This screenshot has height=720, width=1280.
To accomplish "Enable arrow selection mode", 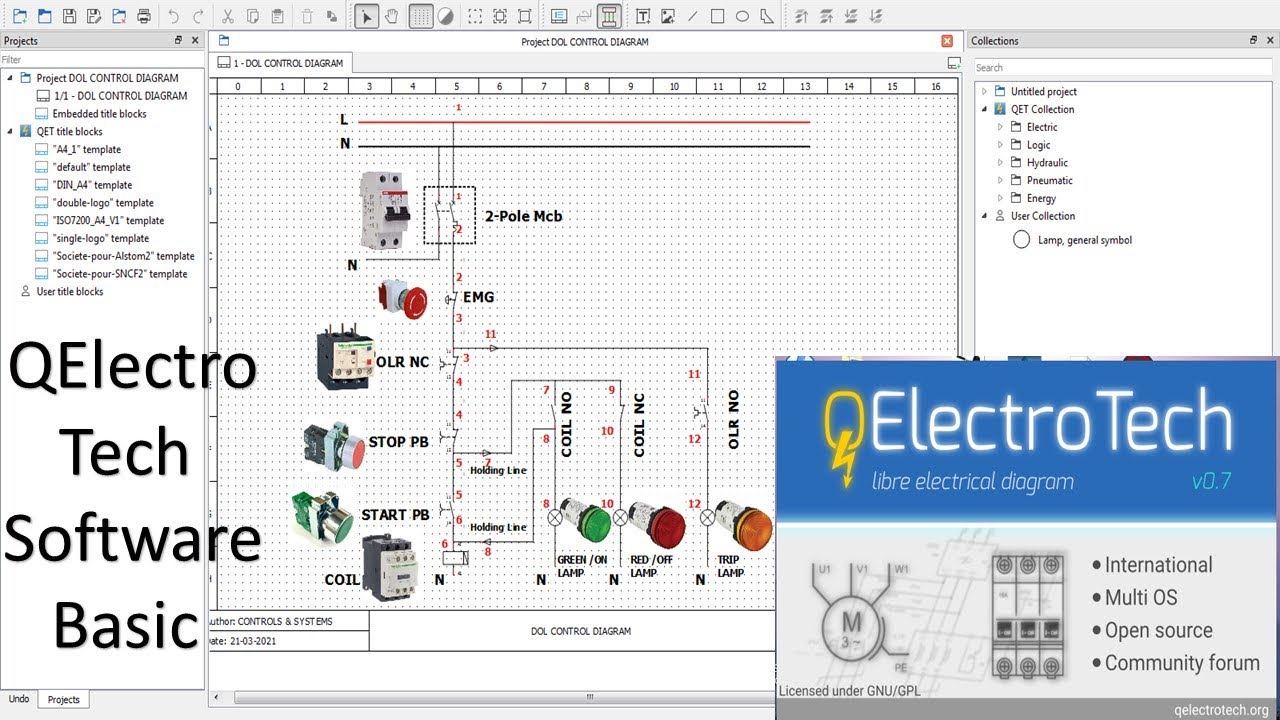I will (x=367, y=16).
